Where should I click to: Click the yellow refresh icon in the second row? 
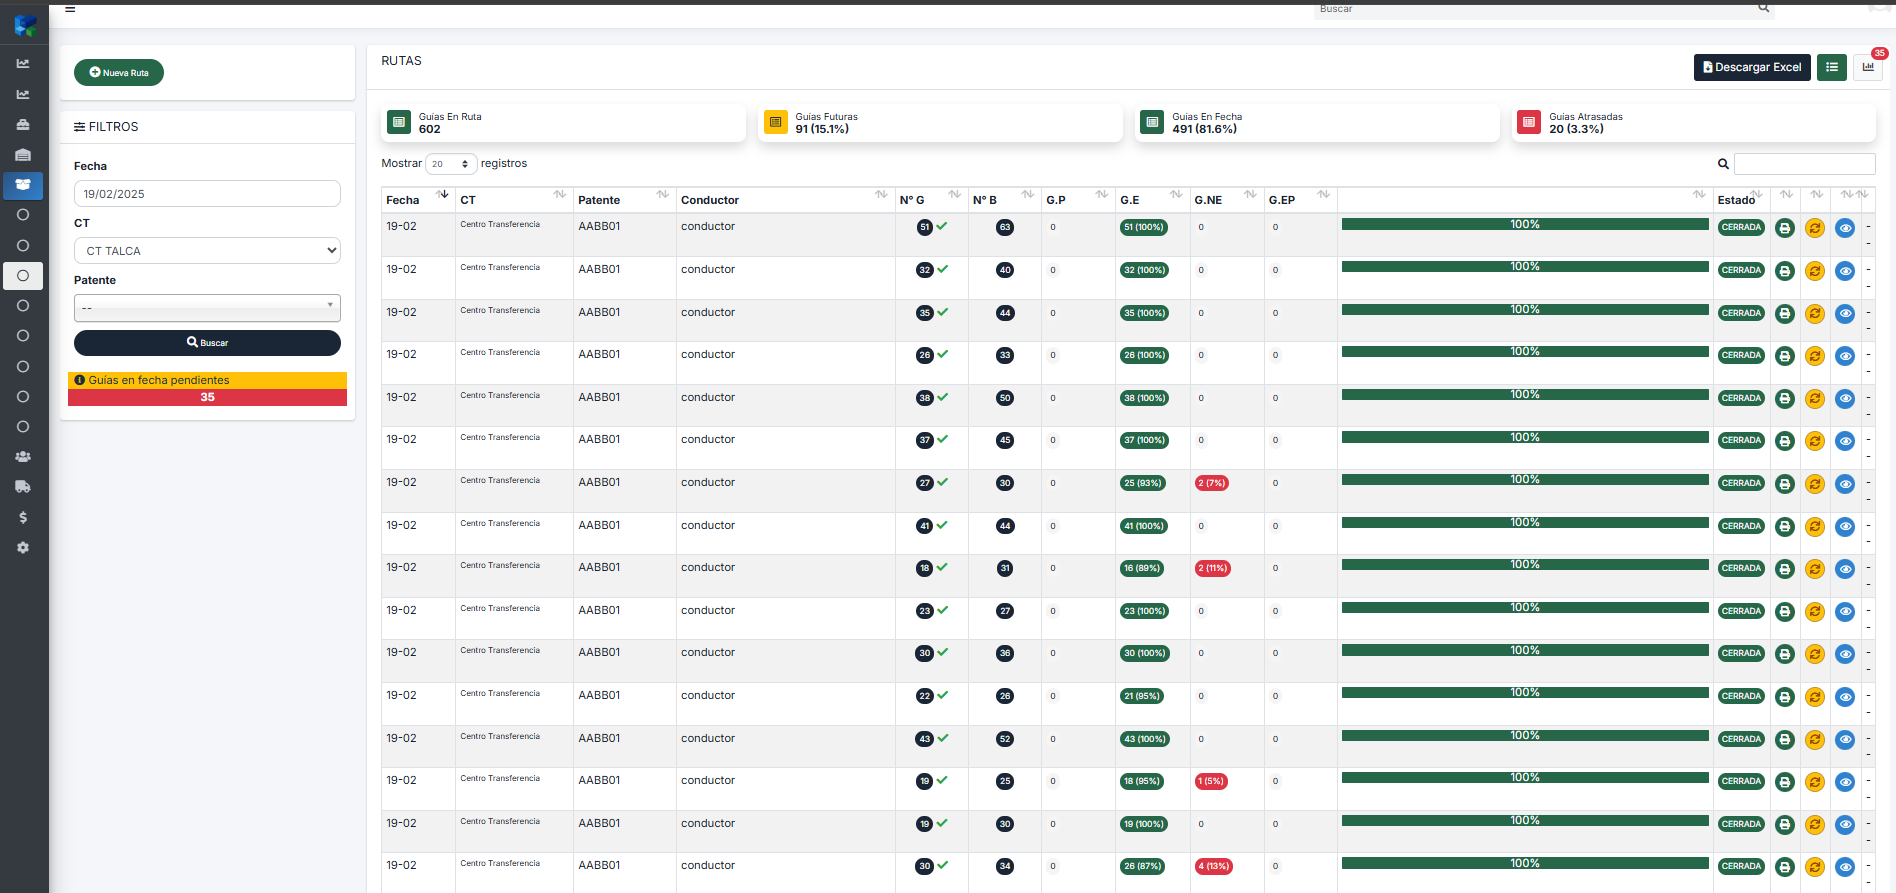pos(1815,271)
